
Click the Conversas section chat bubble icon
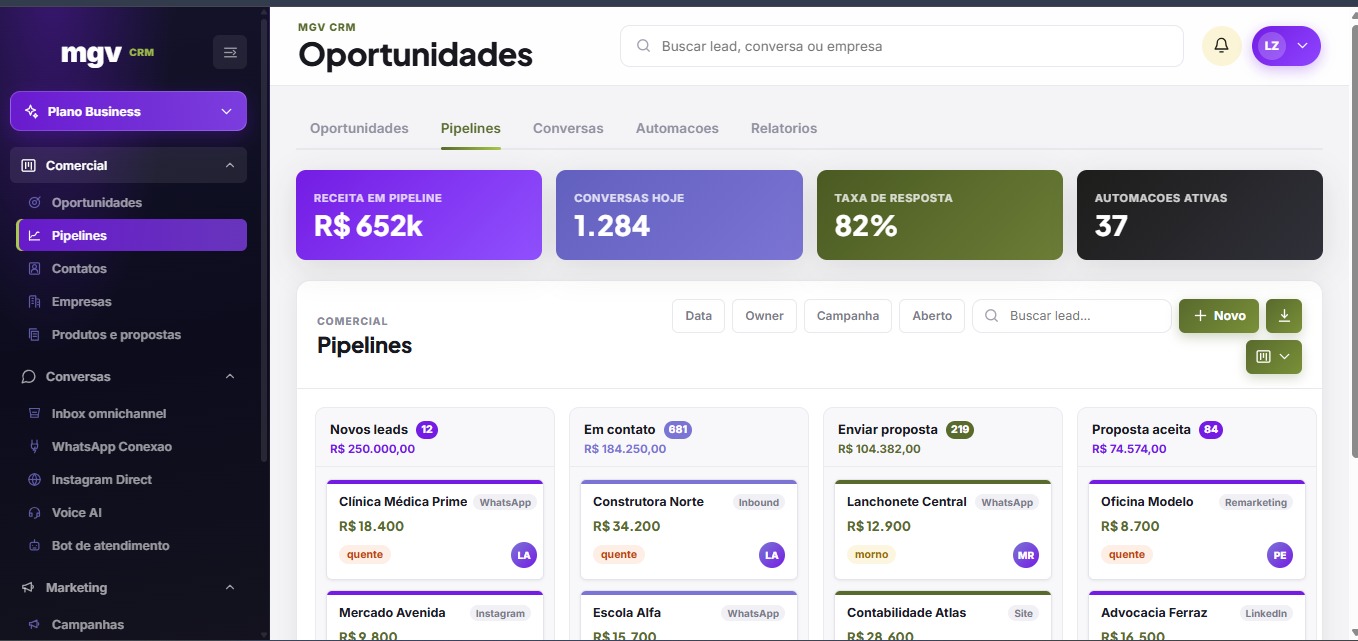pyautogui.click(x=28, y=376)
